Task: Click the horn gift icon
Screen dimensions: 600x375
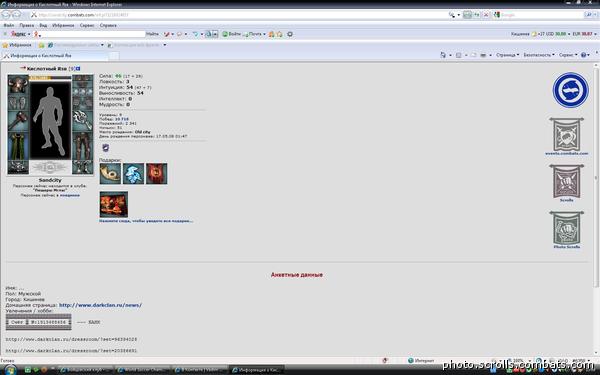Action: 110,173
